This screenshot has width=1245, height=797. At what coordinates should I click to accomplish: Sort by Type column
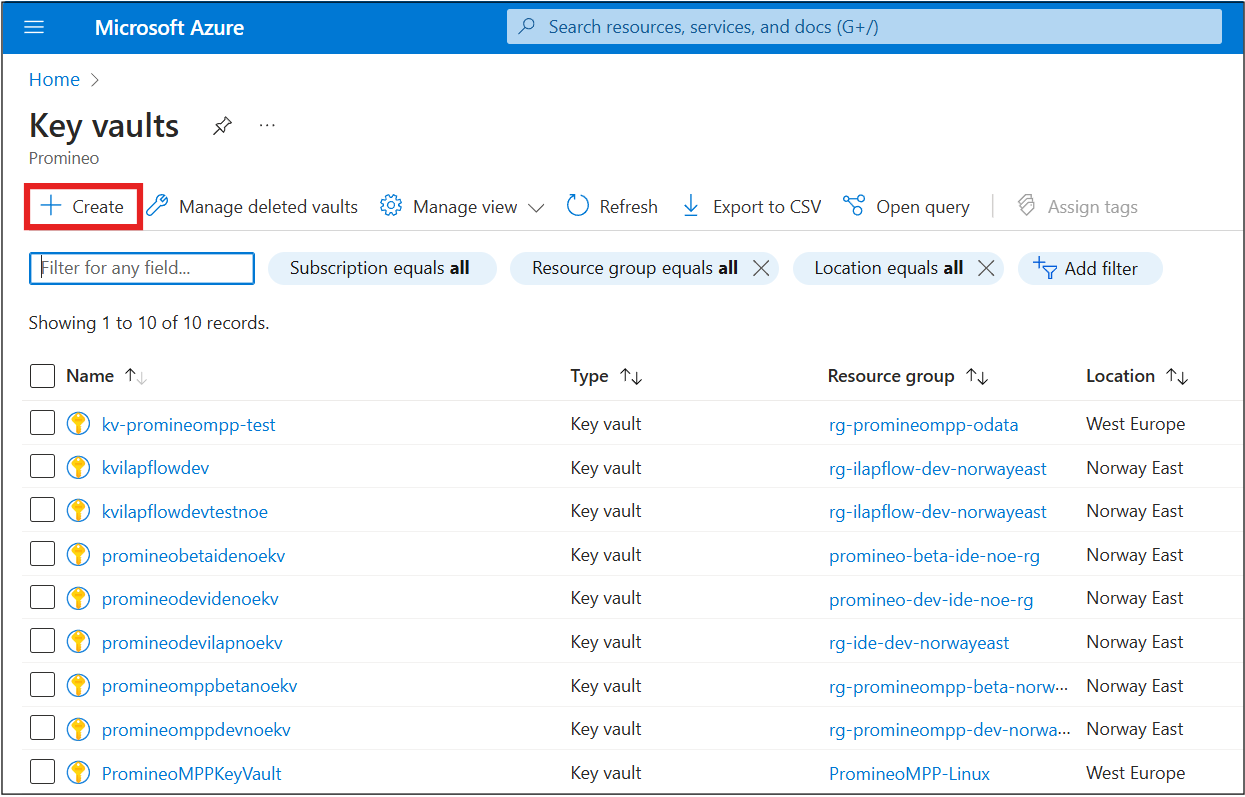point(631,376)
